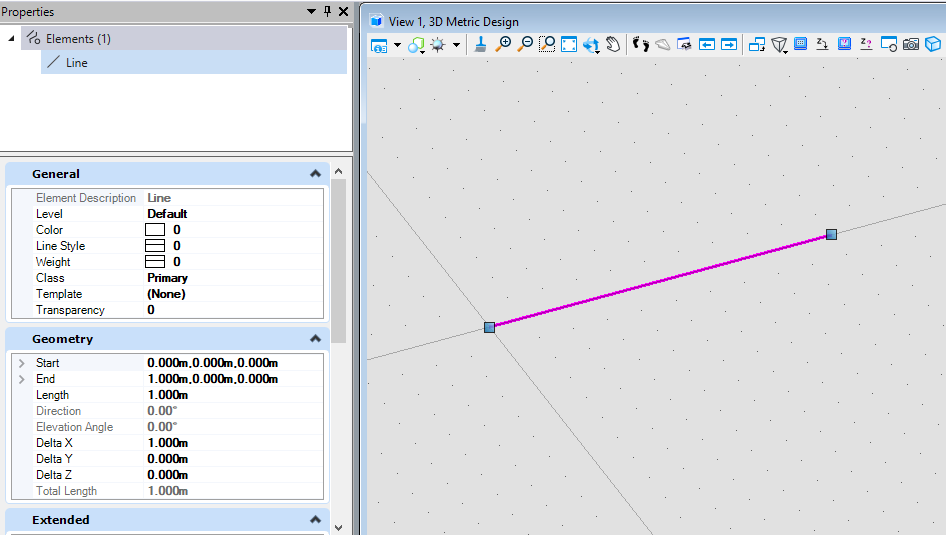This screenshot has width=946, height=535.
Task: Select the Fly paper-plane tool
Action: (662, 44)
